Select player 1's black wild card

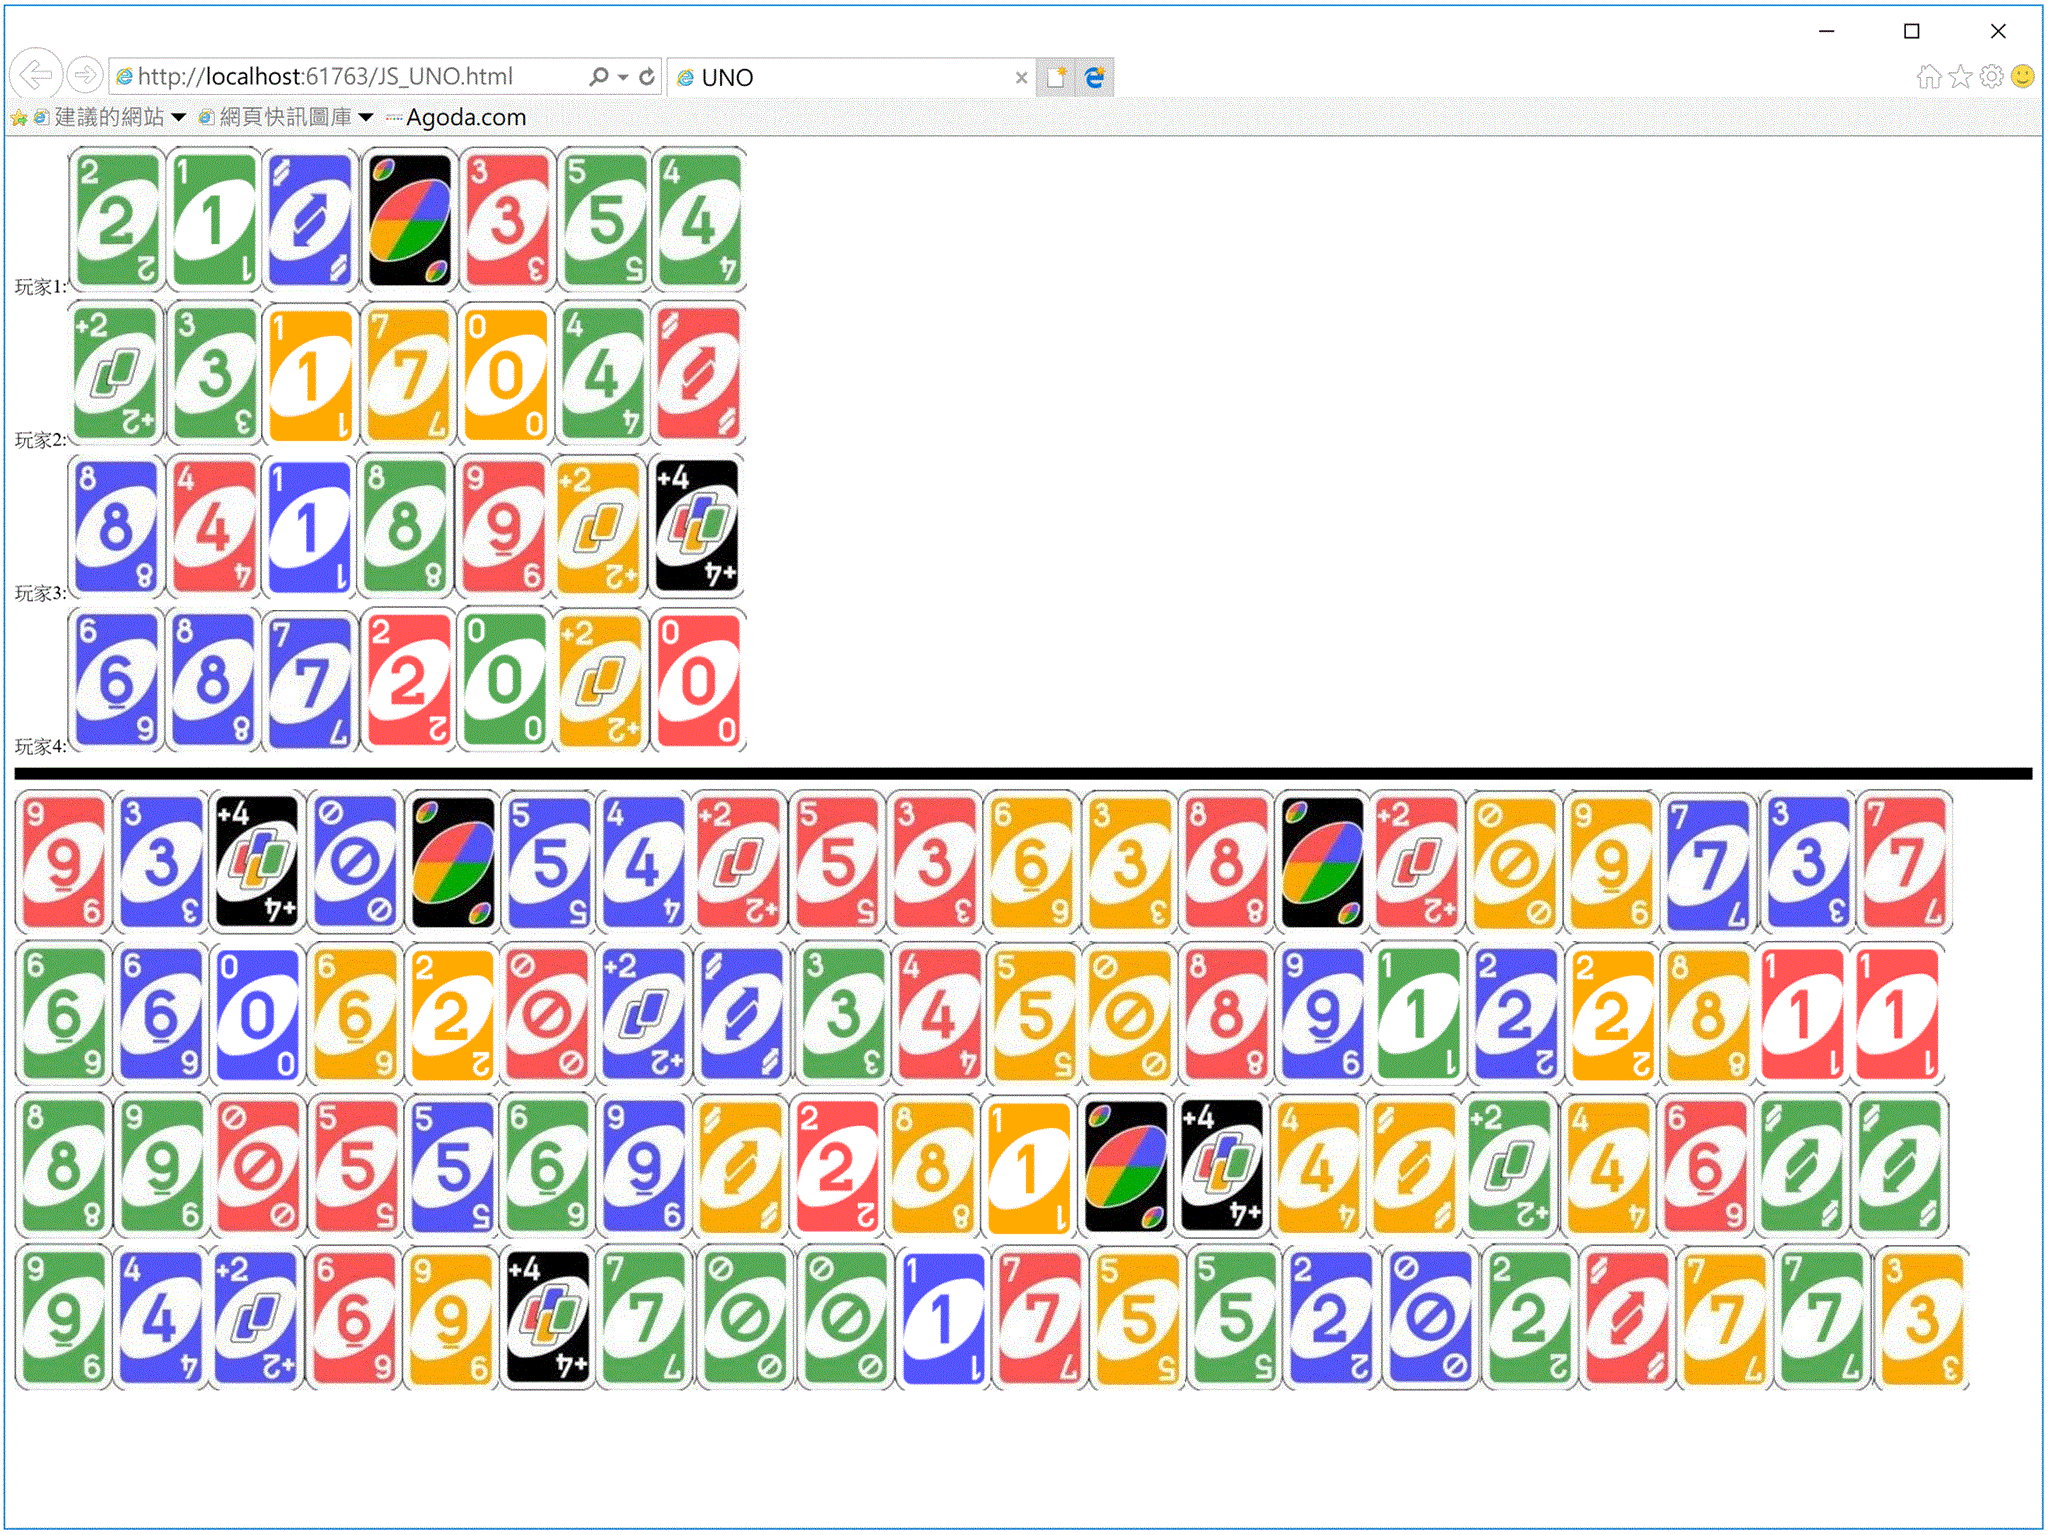(408, 220)
